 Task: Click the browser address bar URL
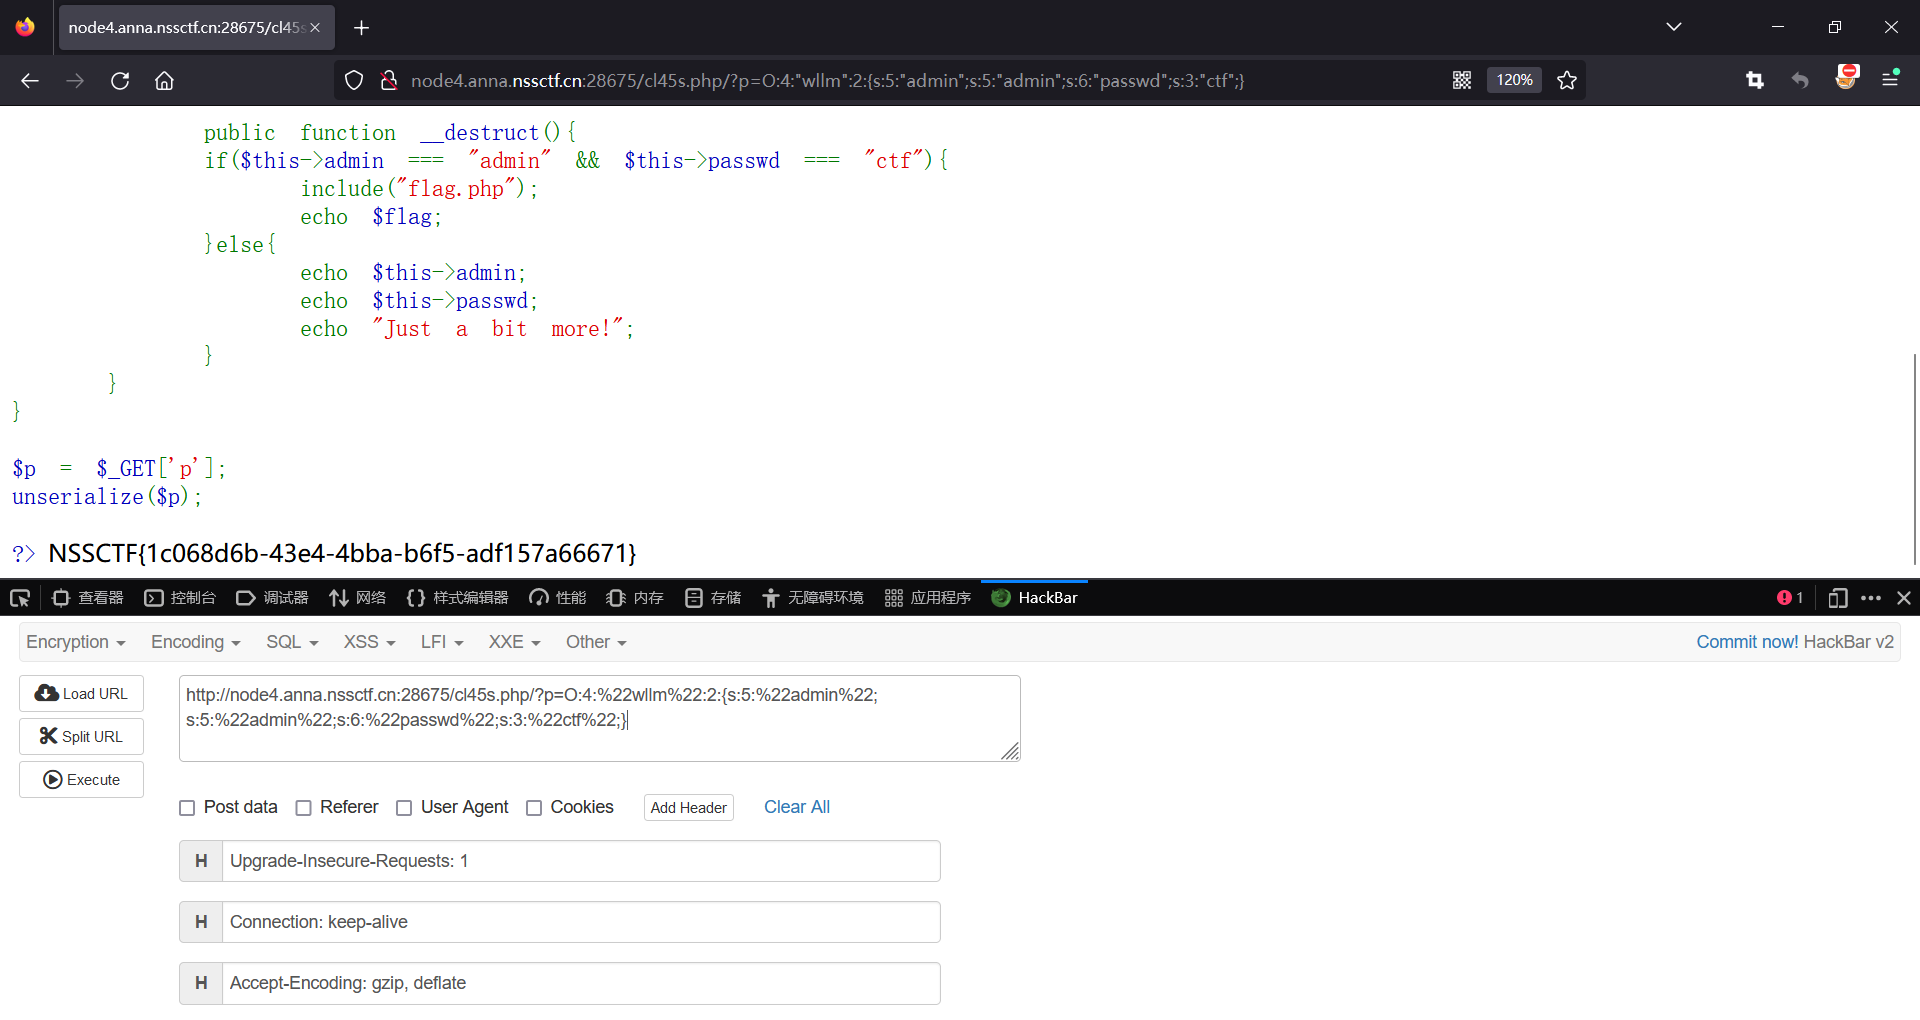click(x=827, y=81)
